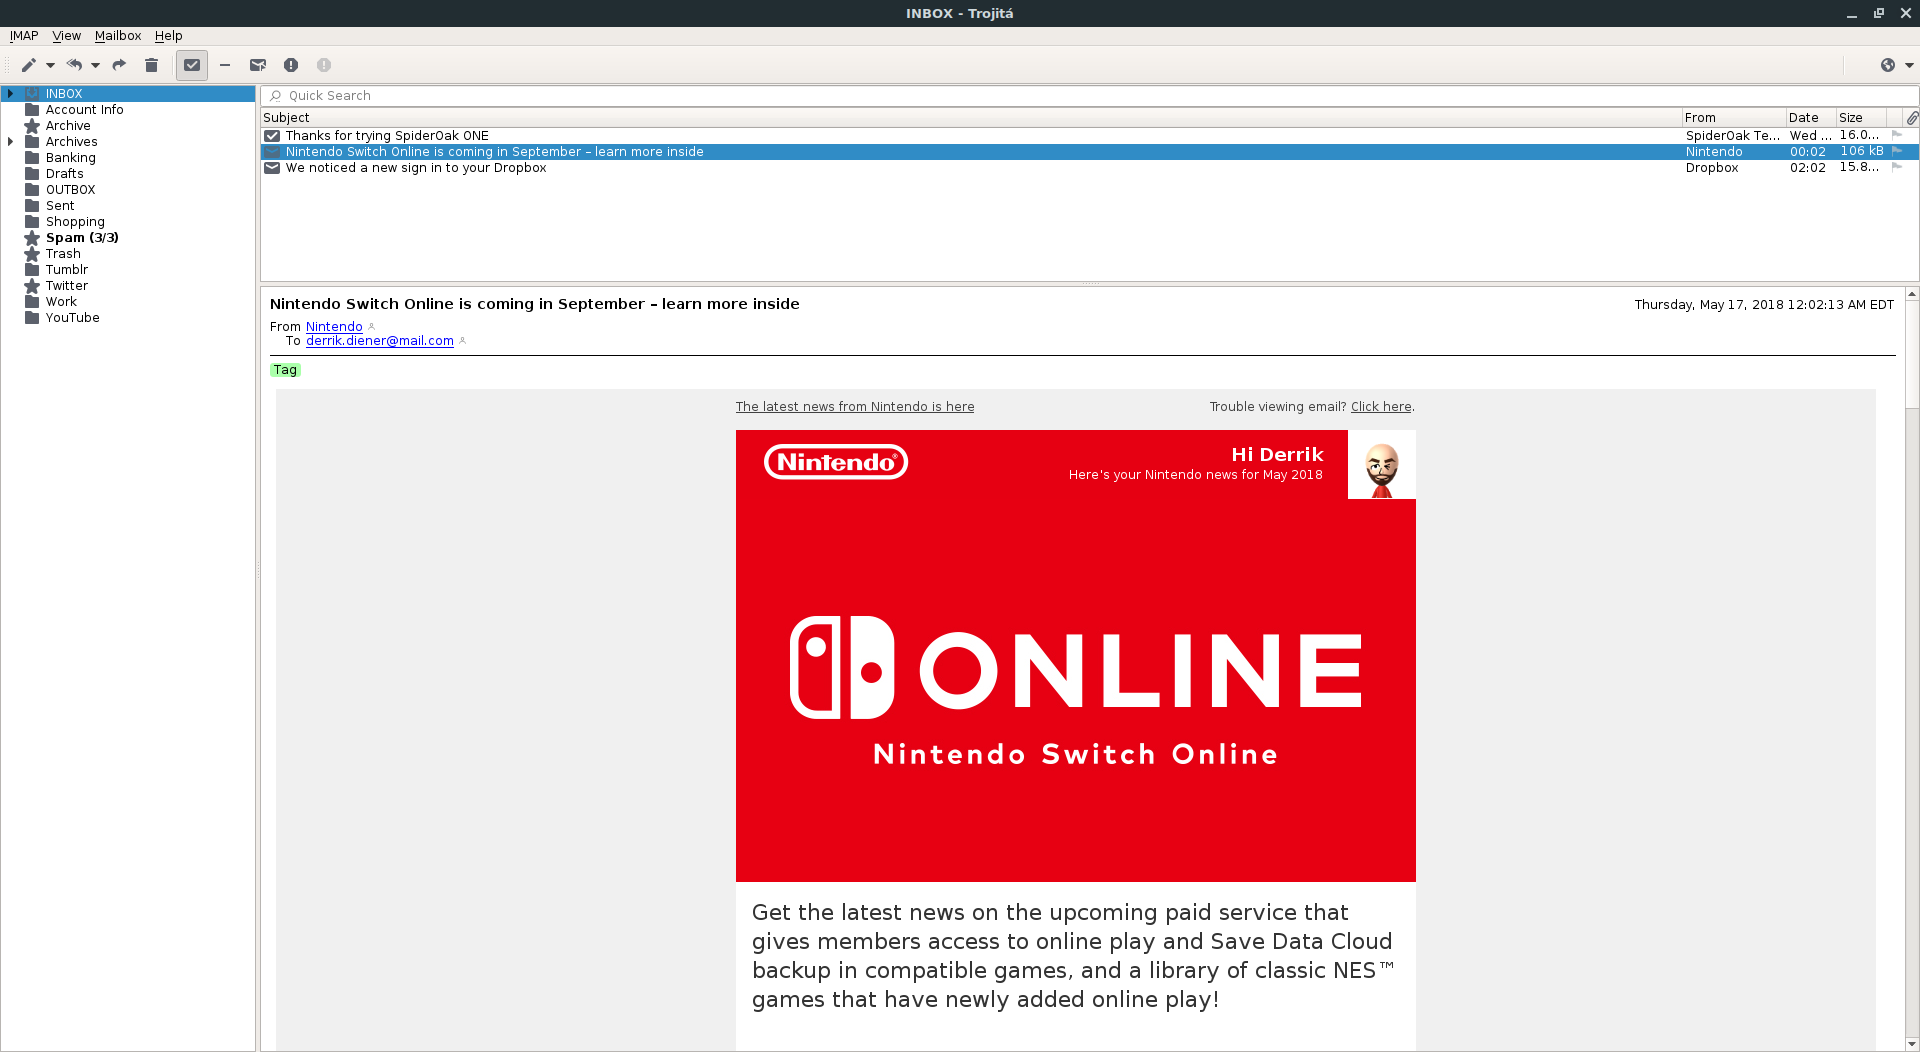
Task: Click the compose mail pencil icon
Action: coord(29,65)
